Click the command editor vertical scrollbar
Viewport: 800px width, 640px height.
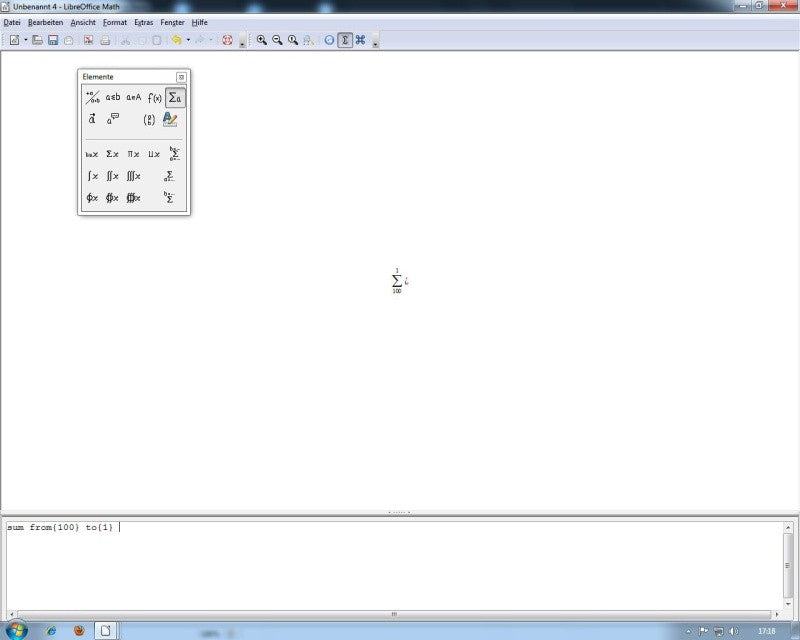coord(788,565)
